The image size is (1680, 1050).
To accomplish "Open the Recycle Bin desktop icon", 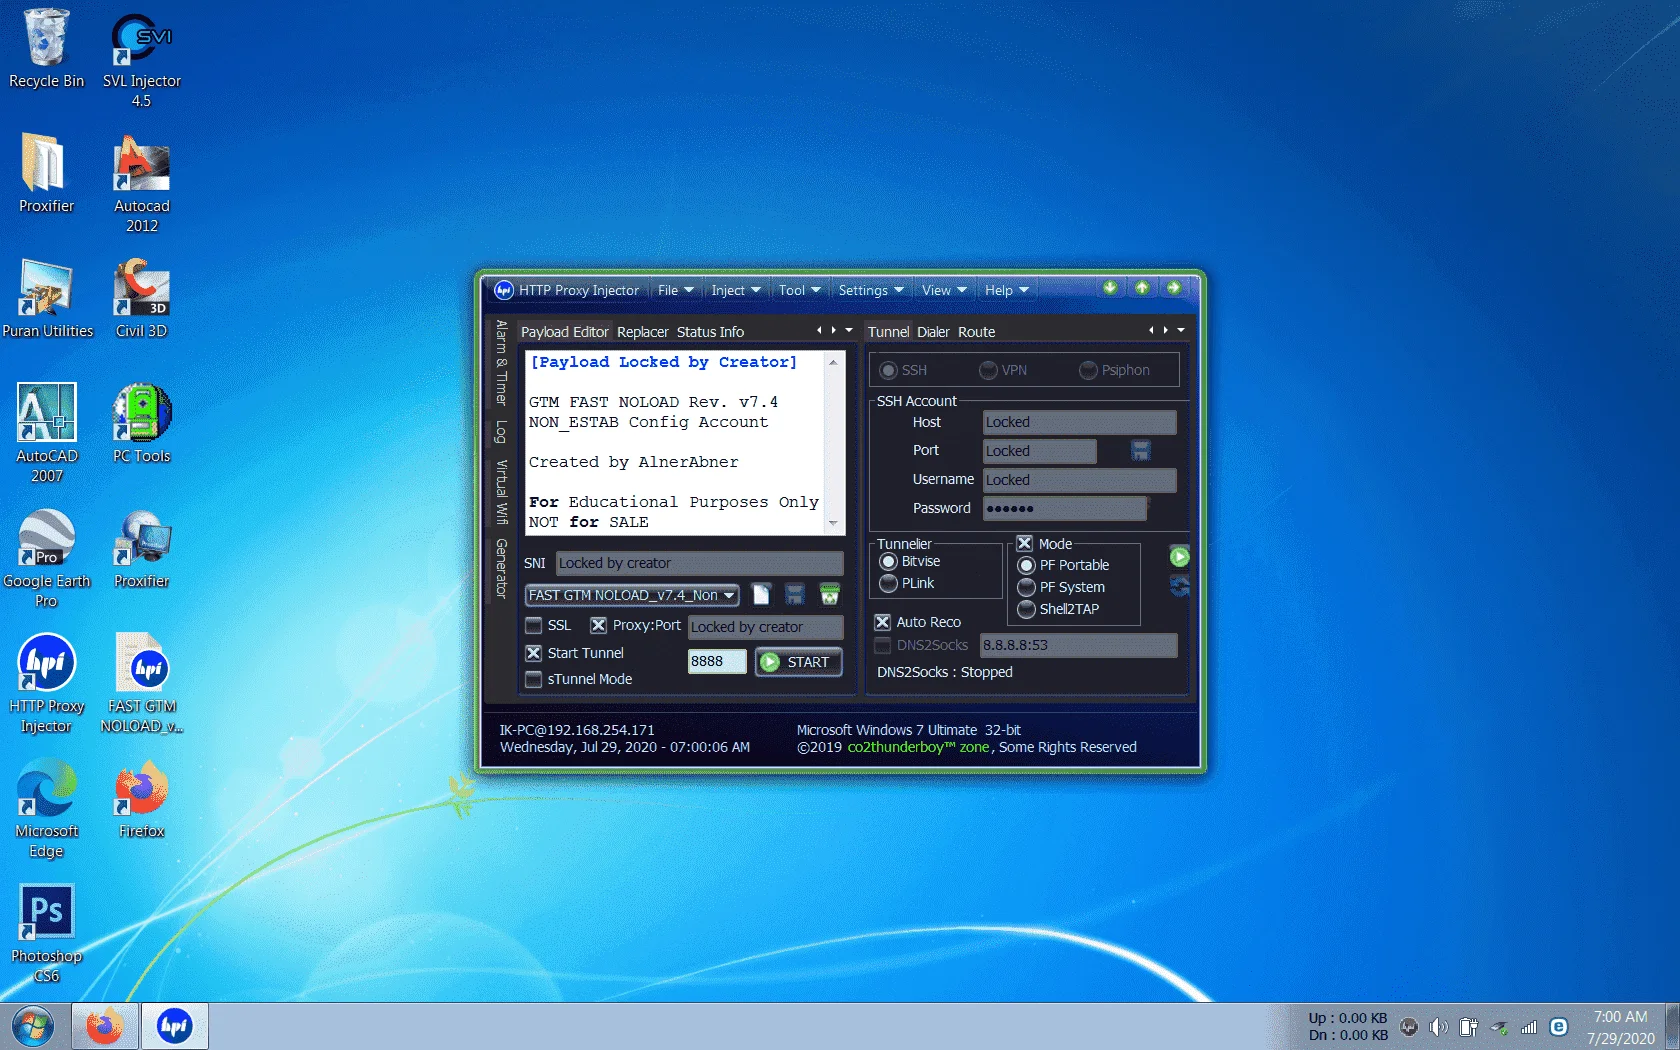I will coord(46,49).
